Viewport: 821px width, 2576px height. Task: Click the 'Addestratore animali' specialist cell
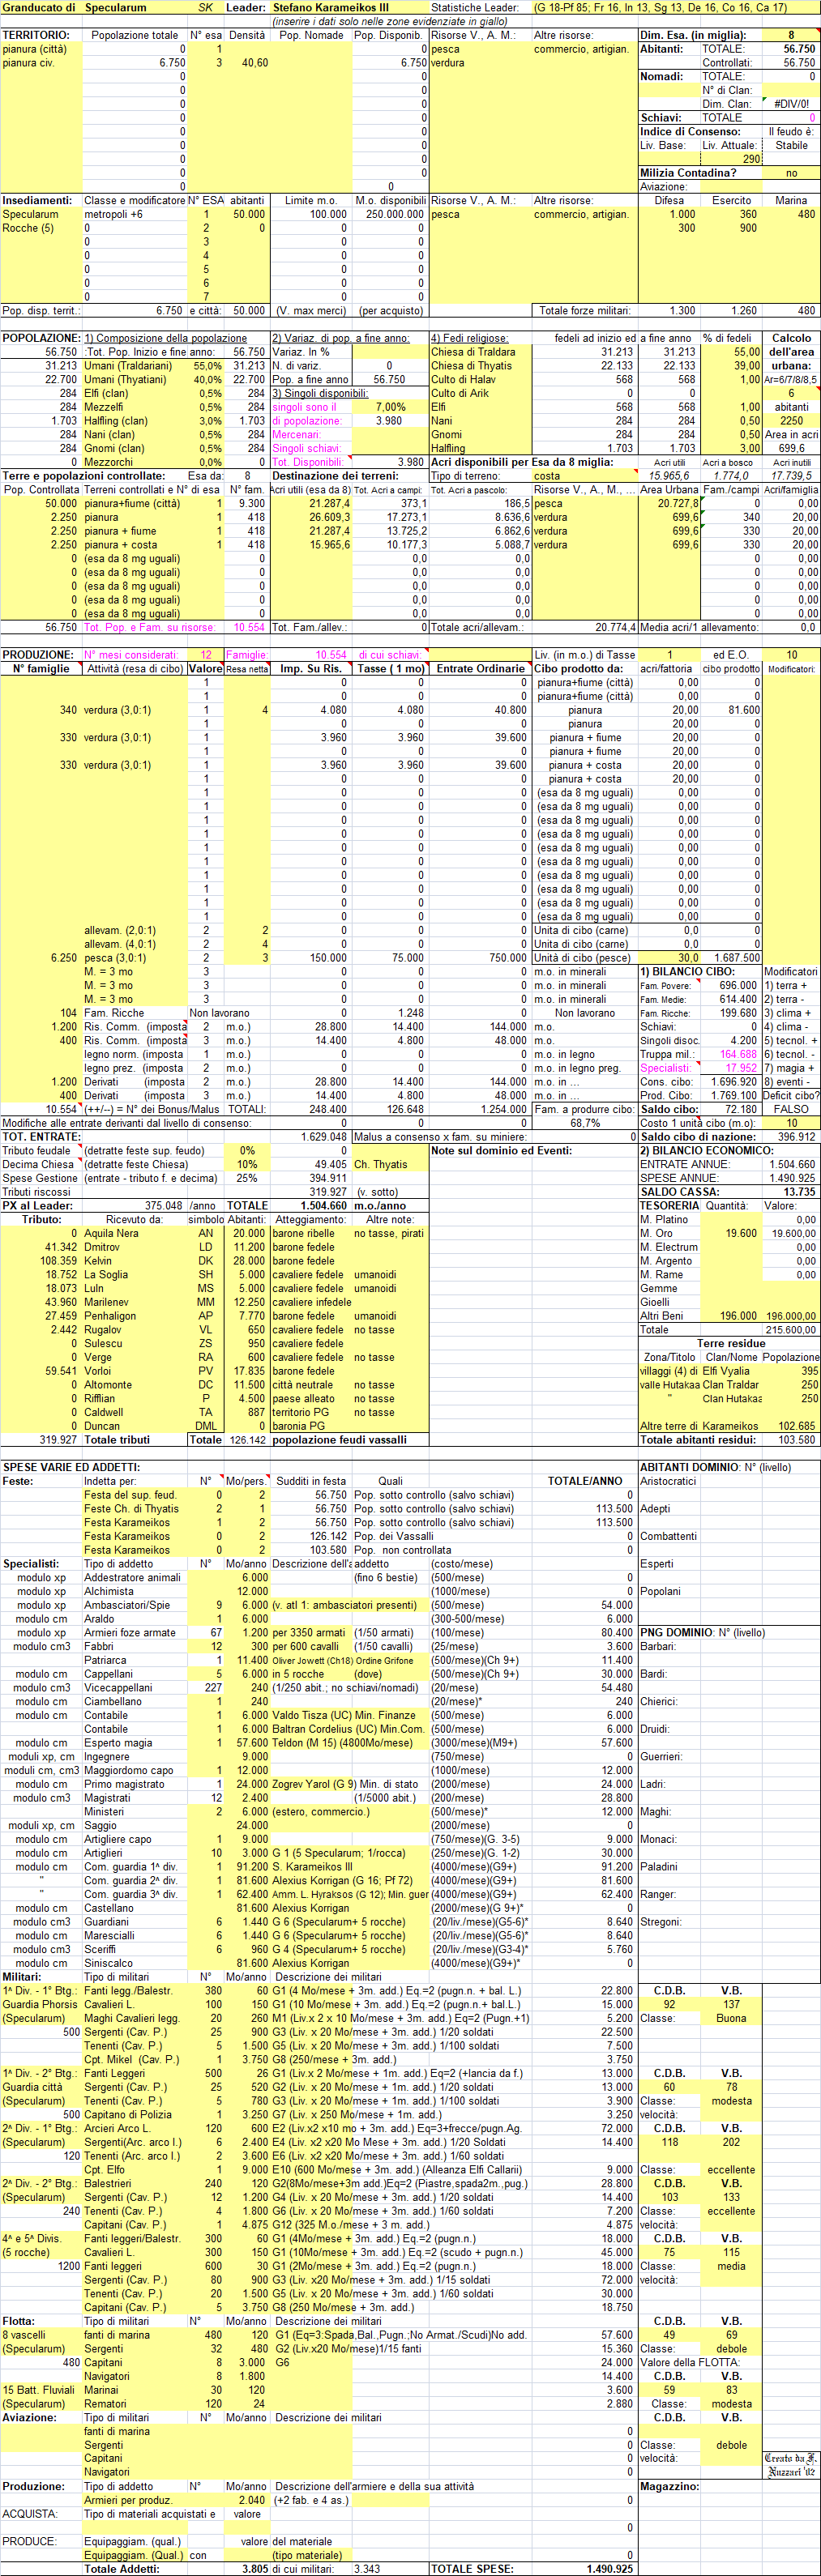[133, 1578]
